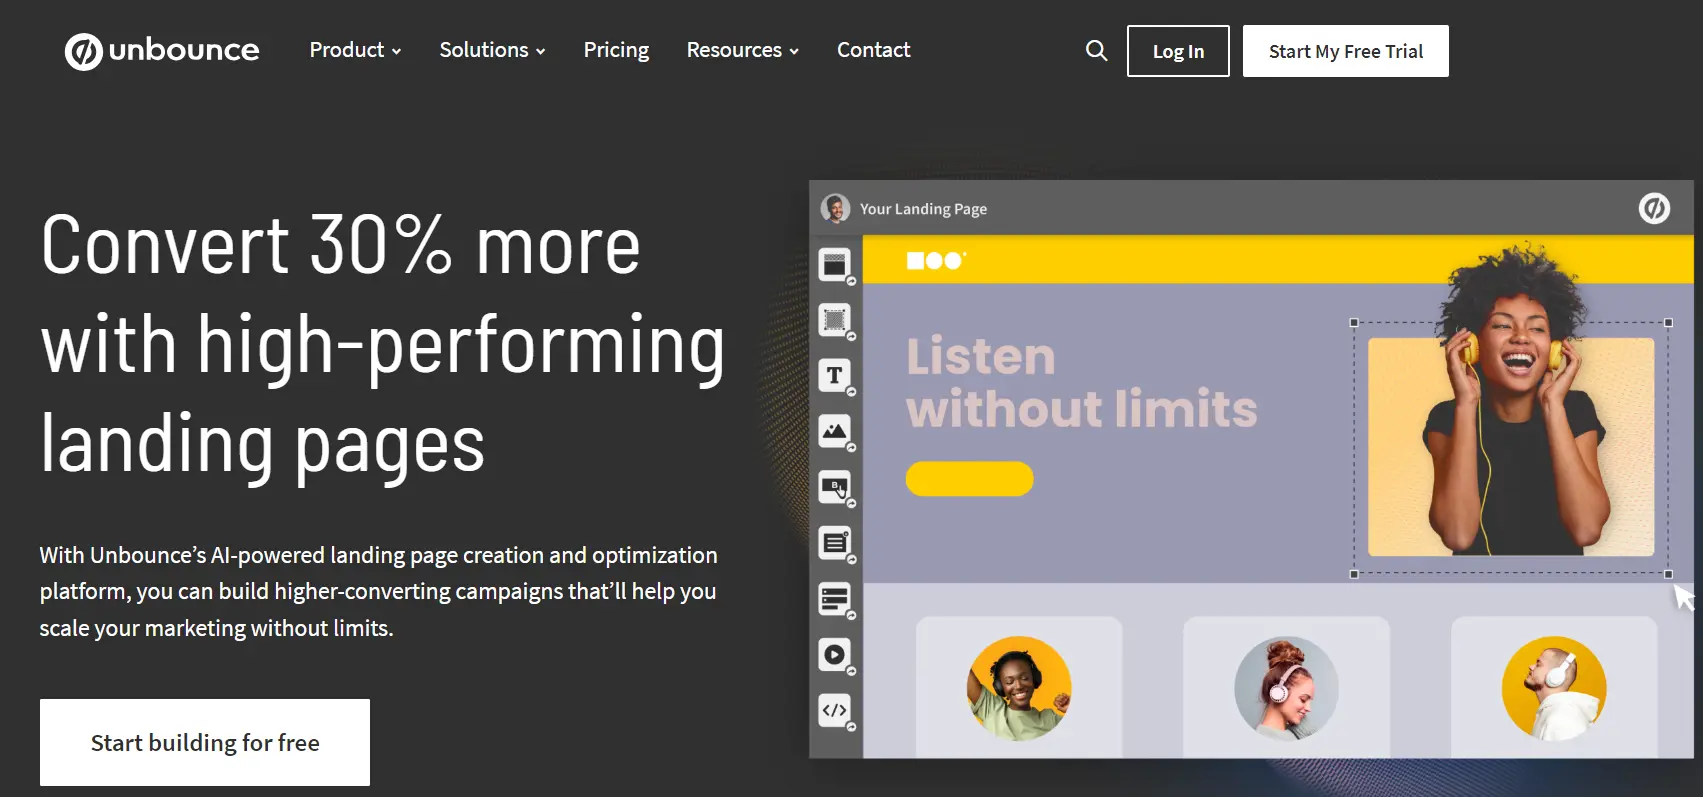Select the Custom HTML code tool
Viewport: 1703px width, 797px height.
tap(835, 711)
